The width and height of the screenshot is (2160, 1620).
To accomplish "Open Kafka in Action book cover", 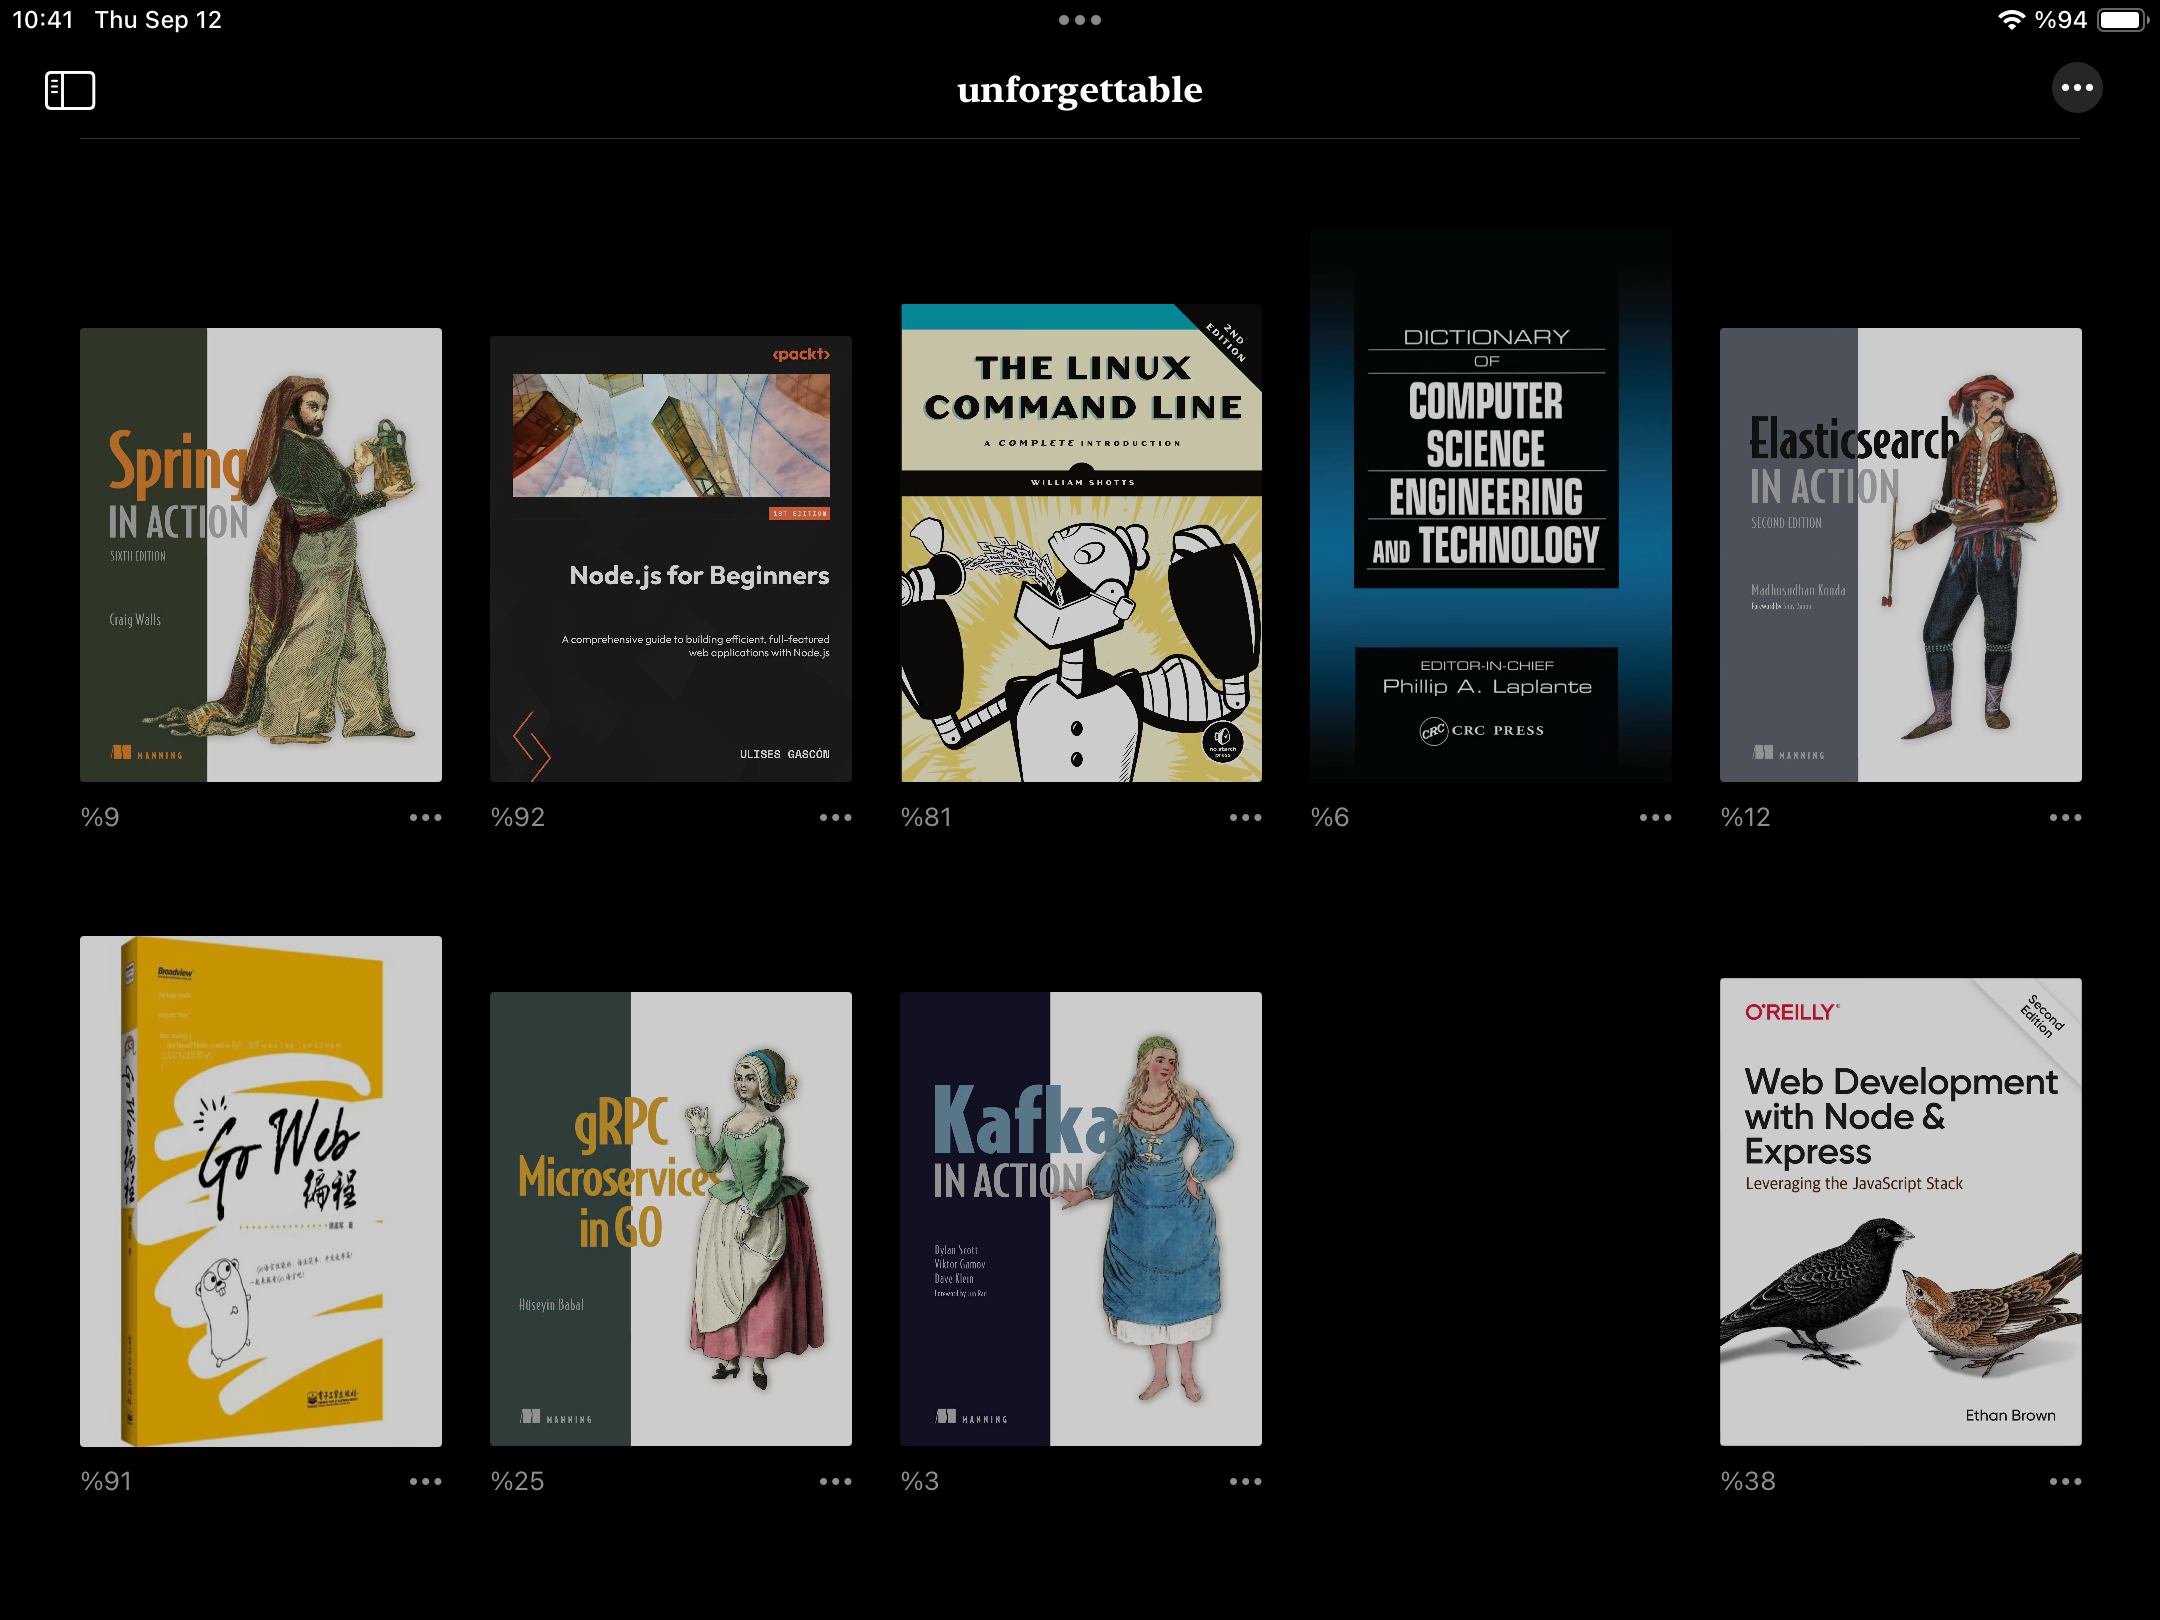I will pos(1081,1219).
